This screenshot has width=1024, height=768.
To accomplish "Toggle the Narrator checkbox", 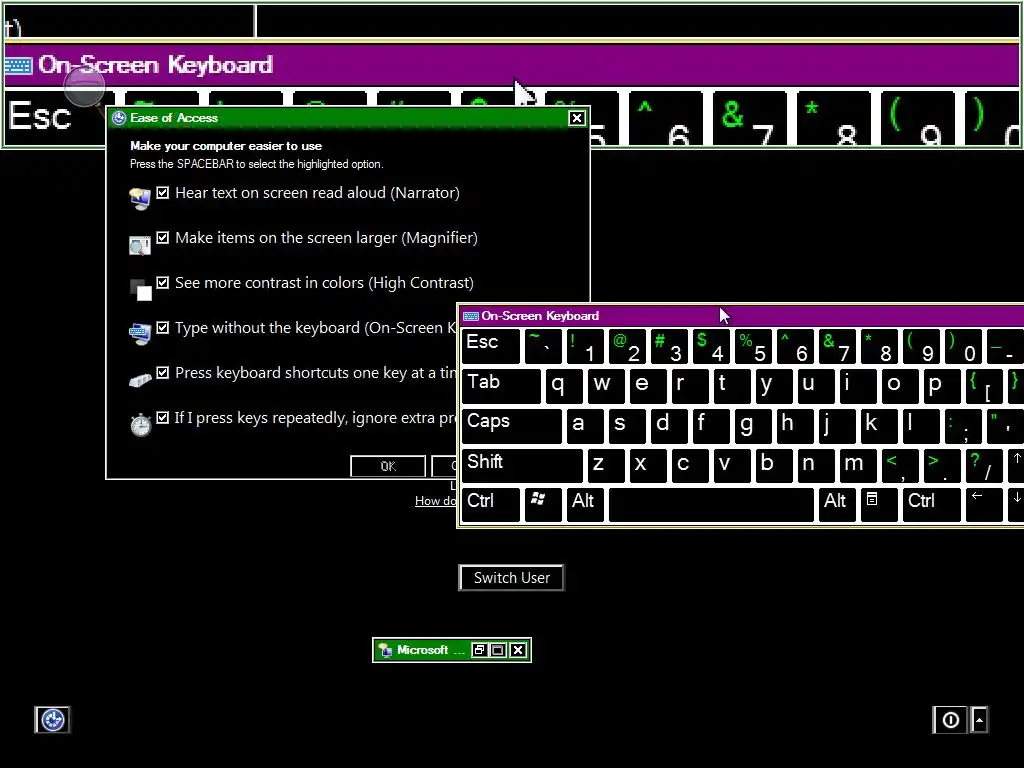I will (163, 193).
